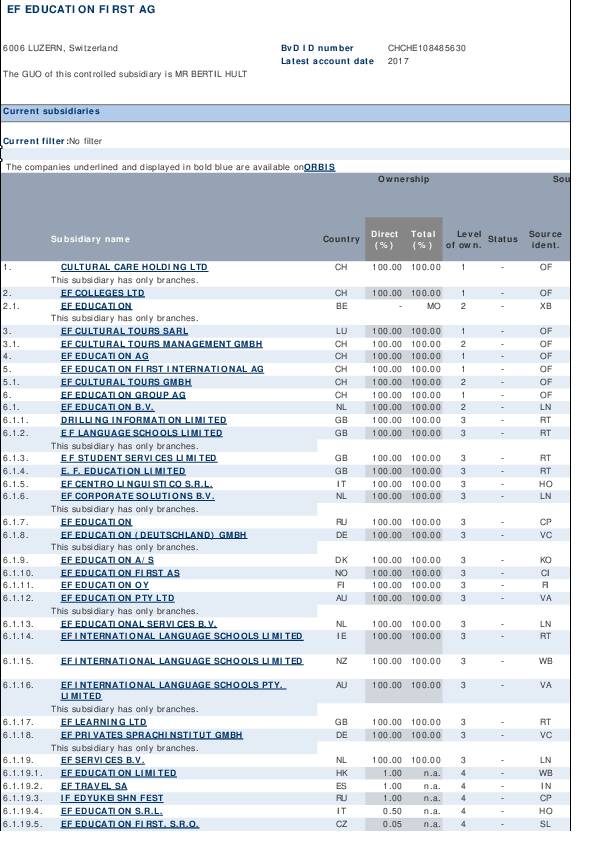Click the Direct (%) column header
595x842 pixels.
pos(384,239)
